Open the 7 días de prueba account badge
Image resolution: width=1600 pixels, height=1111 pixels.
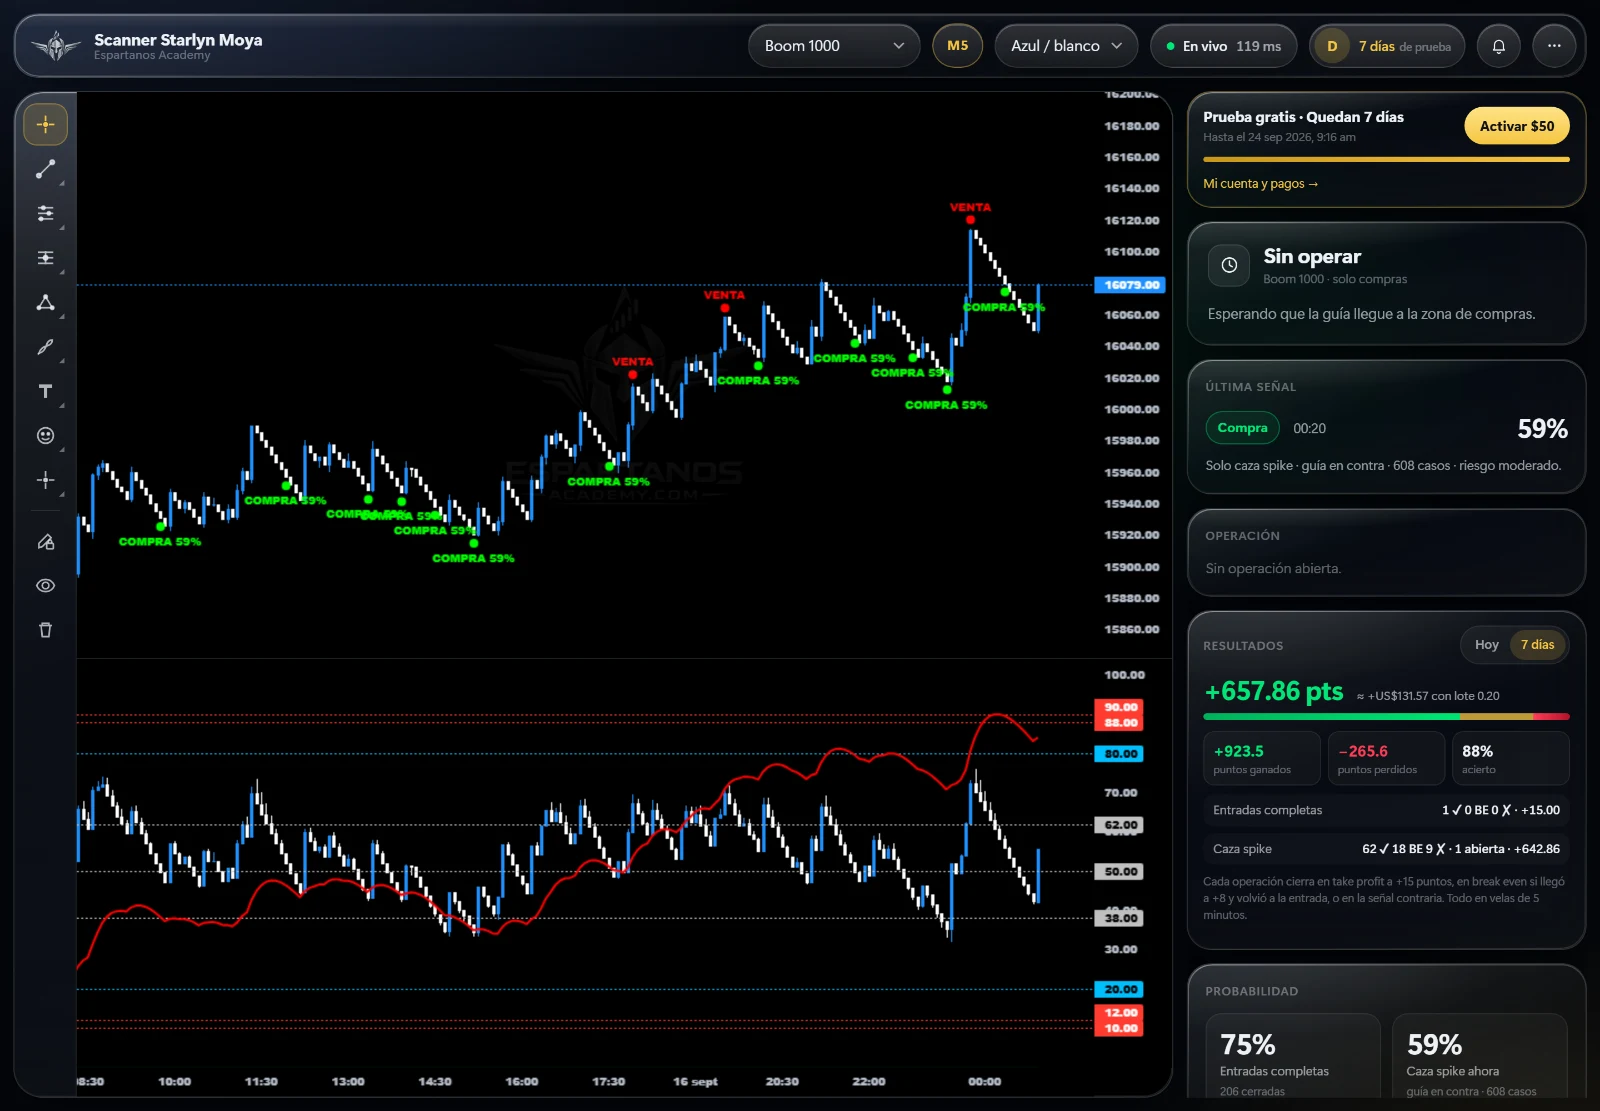pyautogui.click(x=1387, y=46)
